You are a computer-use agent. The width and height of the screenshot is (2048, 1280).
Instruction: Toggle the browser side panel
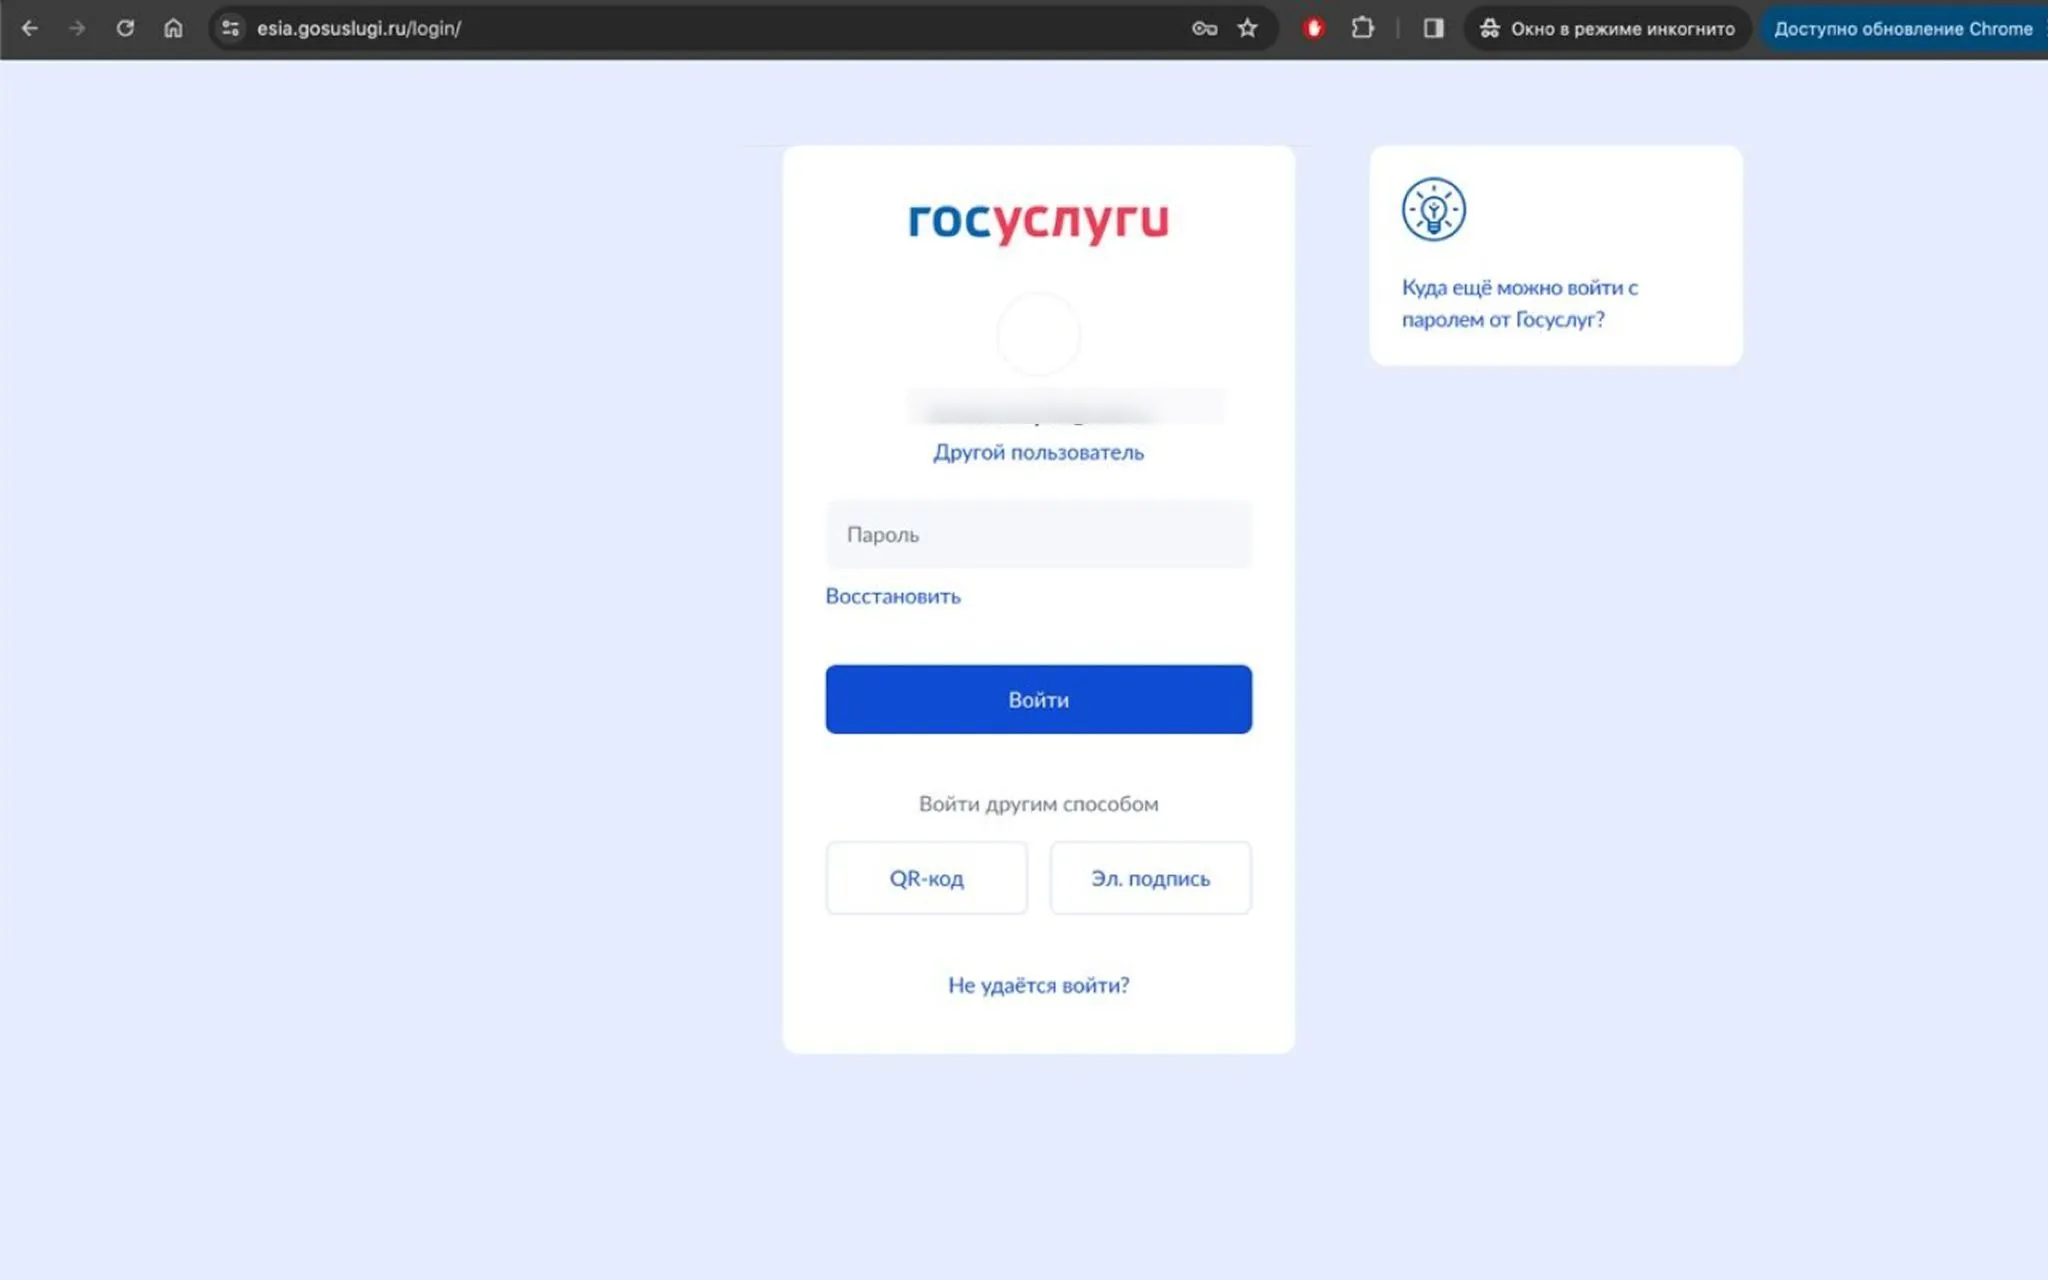tap(1433, 28)
